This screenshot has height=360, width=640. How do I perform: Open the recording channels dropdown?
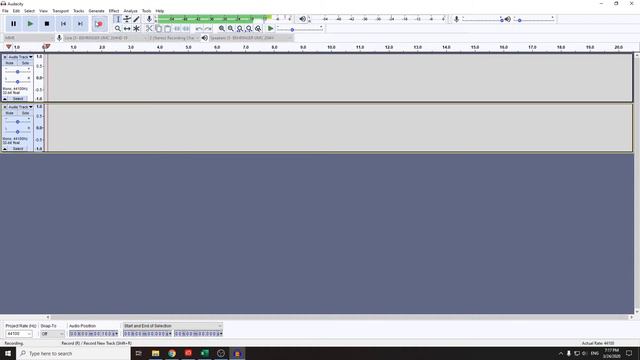pos(174,38)
